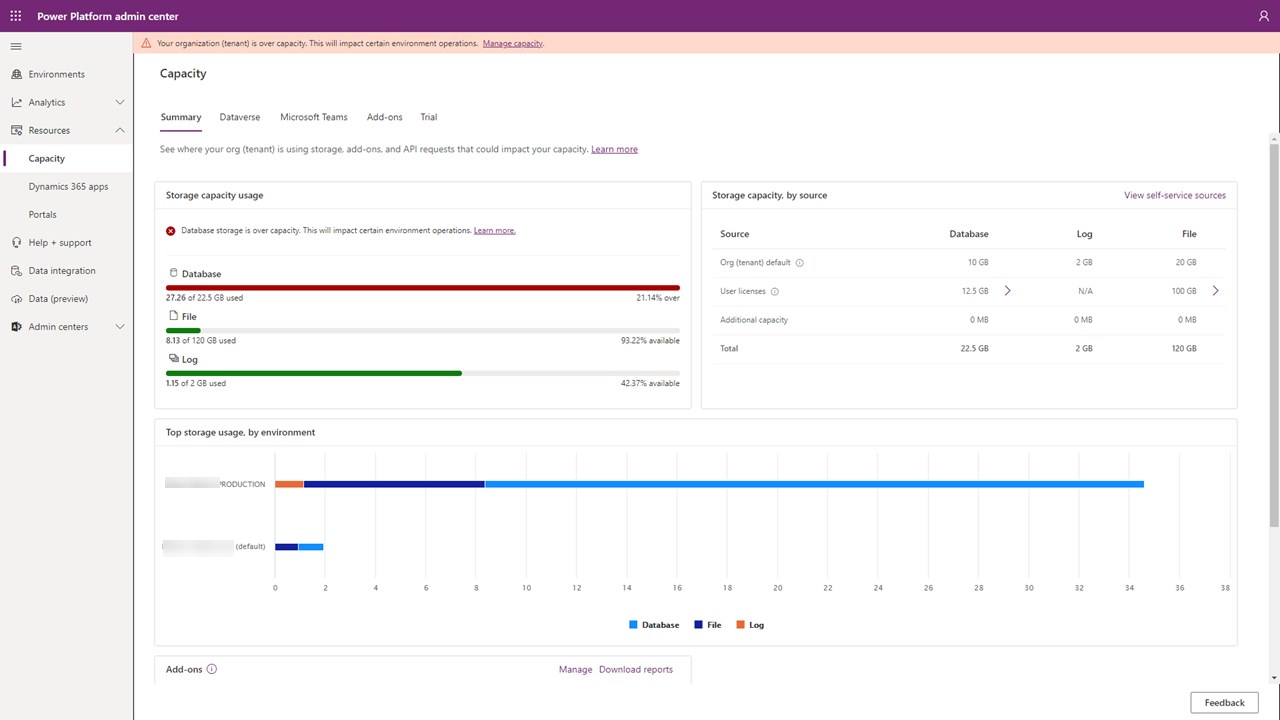Click Learn more link under tabs
Image resolution: width=1280 pixels, height=720 pixels.
pyautogui.click(x=614, y=149)
